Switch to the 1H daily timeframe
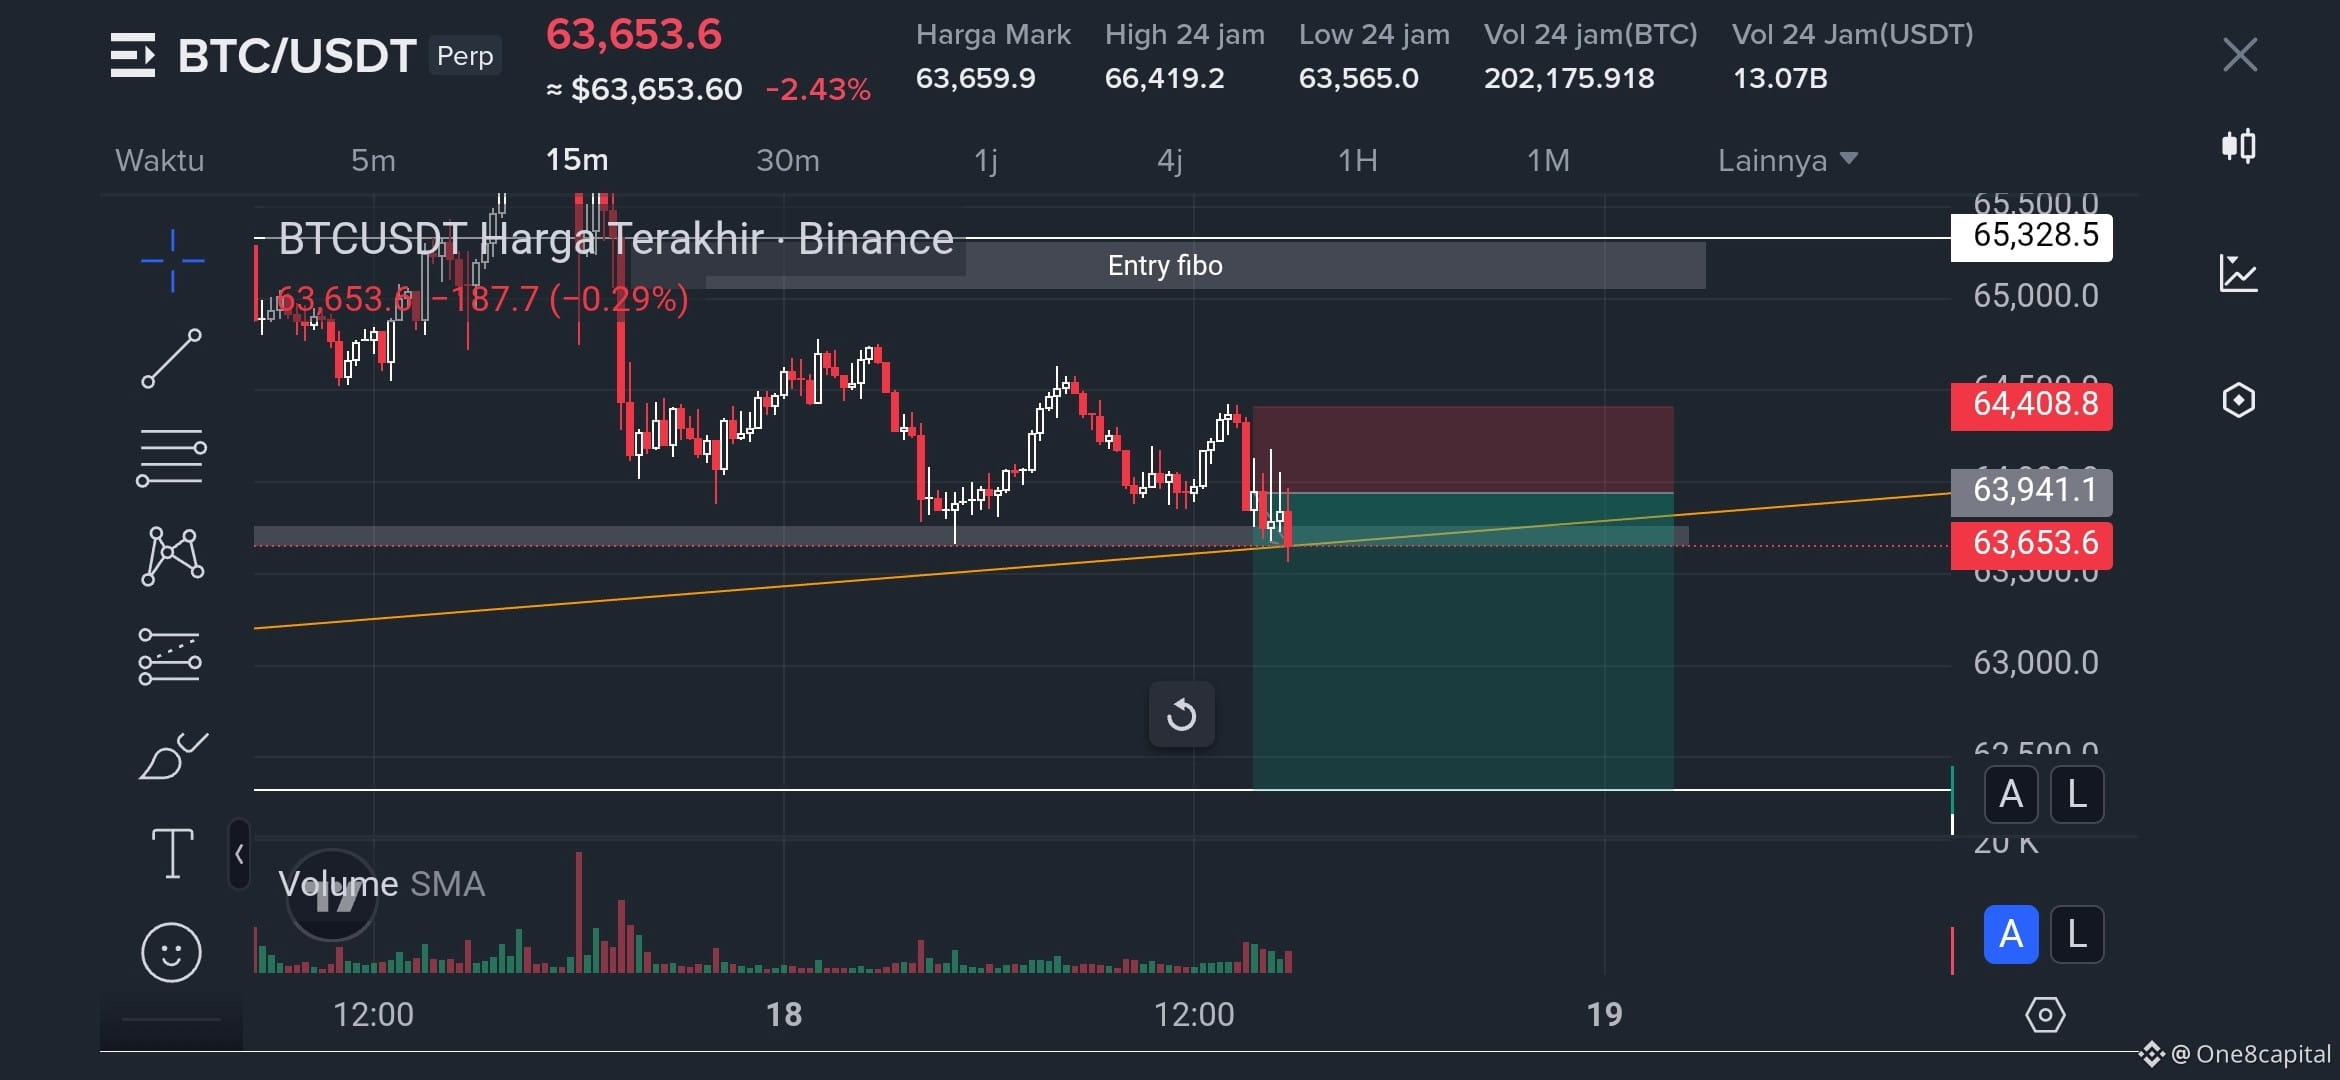 pos(1358,160)
